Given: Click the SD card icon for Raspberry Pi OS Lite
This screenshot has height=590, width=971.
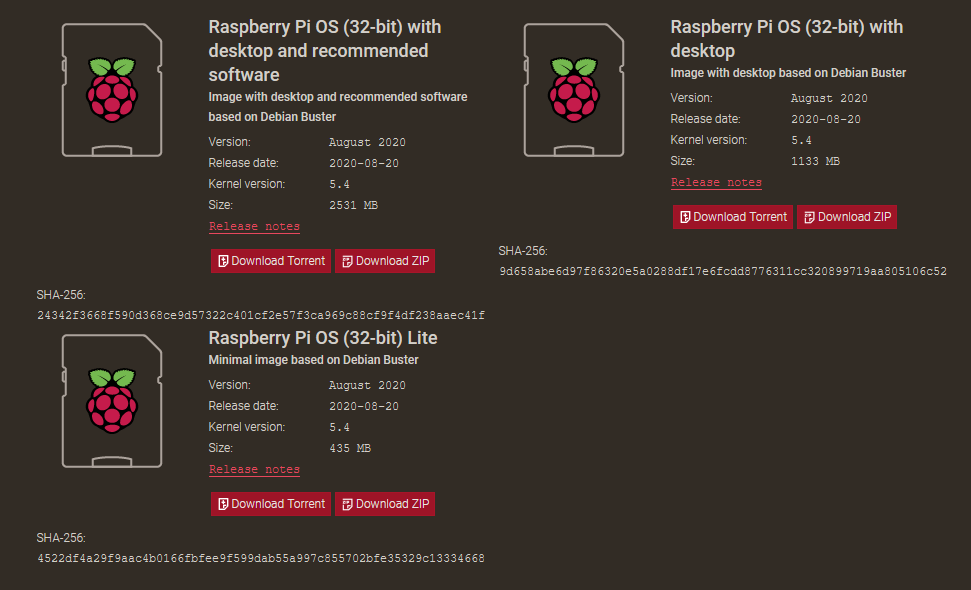Looking at the screenshot, I should pos(111,400).
